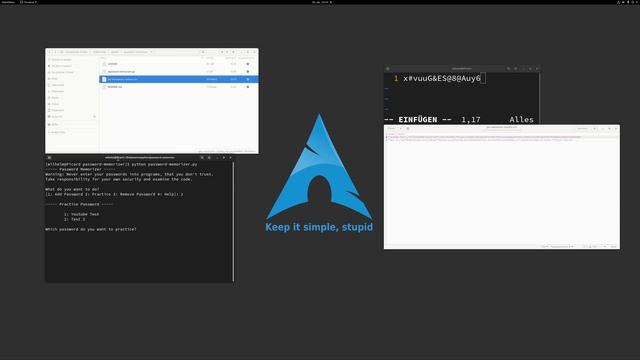Select the LICENSE file in the file manager
640x360 pixels.
tap(179, 64)
